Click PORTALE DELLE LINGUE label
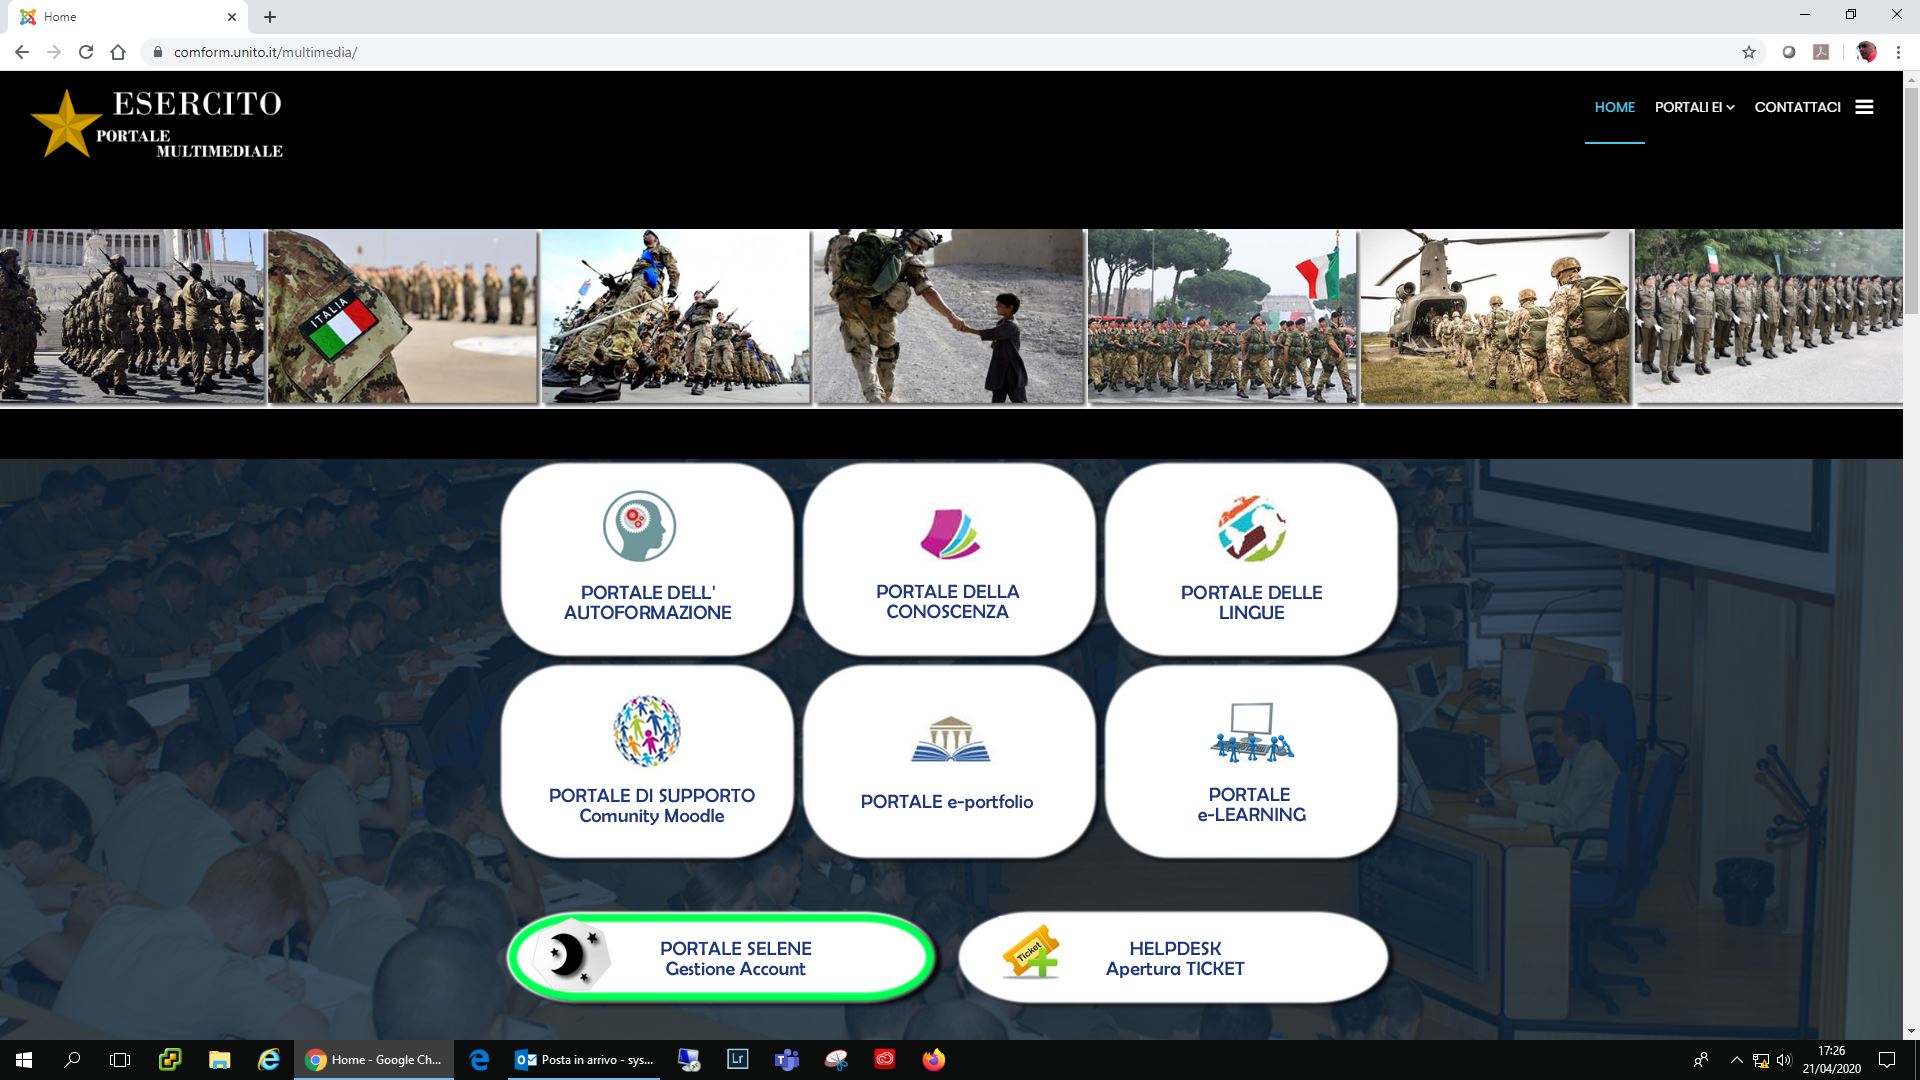 [x=1251, y=603]
